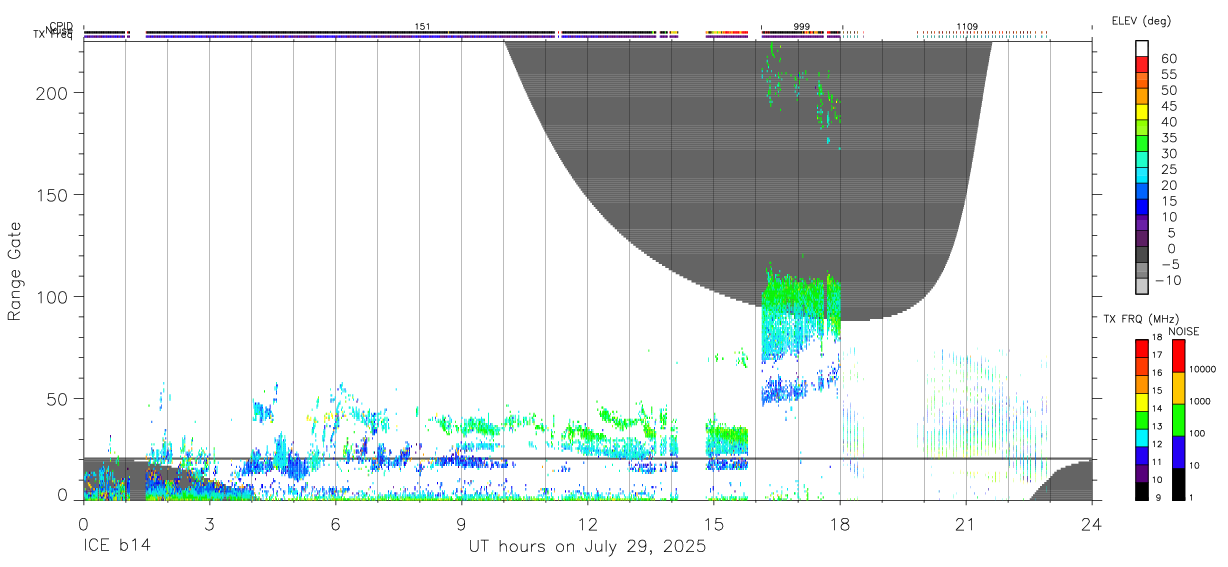Click the '151' CPID label above the plot

pyautogui.click(x=422, y=27)
